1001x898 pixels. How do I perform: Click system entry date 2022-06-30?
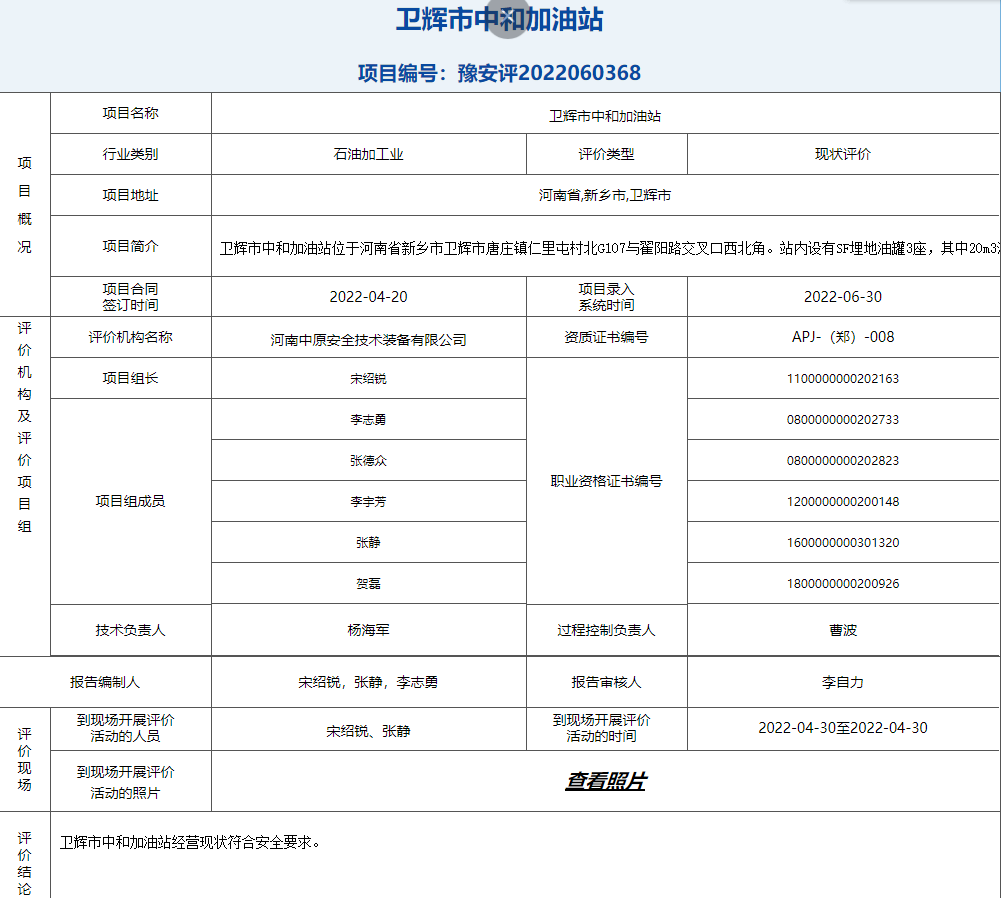coord(843,297)
